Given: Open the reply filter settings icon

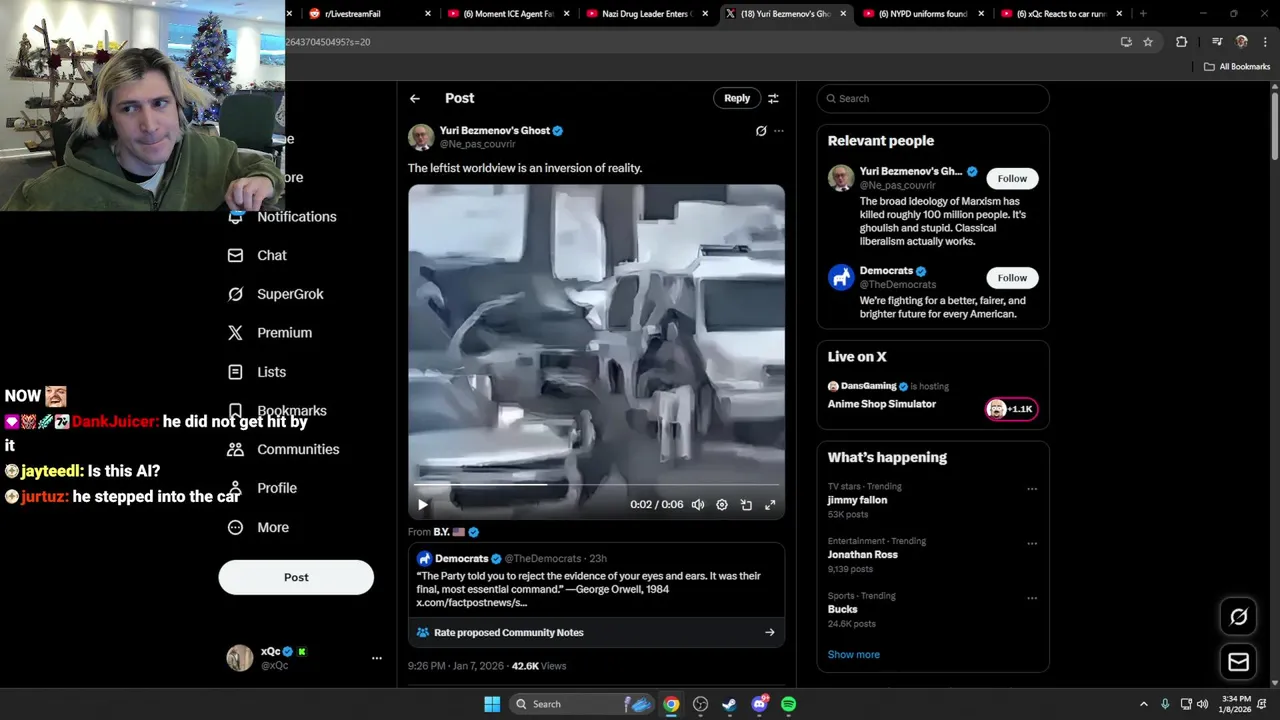Looking at the screenshot, I should pos(773,98).
